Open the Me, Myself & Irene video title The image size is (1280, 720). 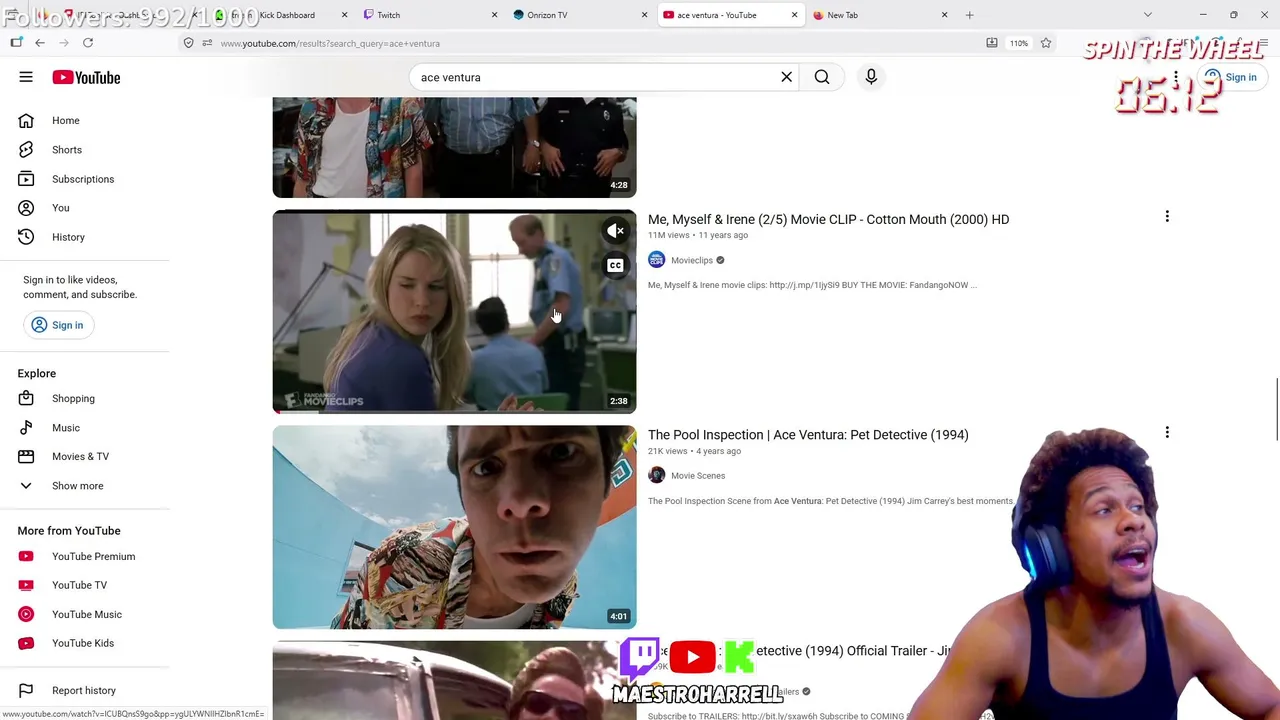click(x=828, y=219)
